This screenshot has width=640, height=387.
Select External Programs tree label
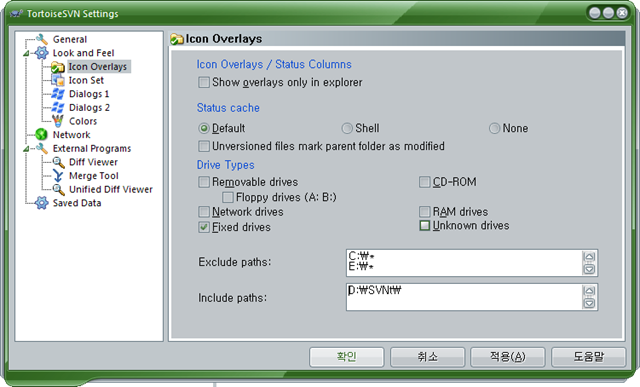click(92, 148)
